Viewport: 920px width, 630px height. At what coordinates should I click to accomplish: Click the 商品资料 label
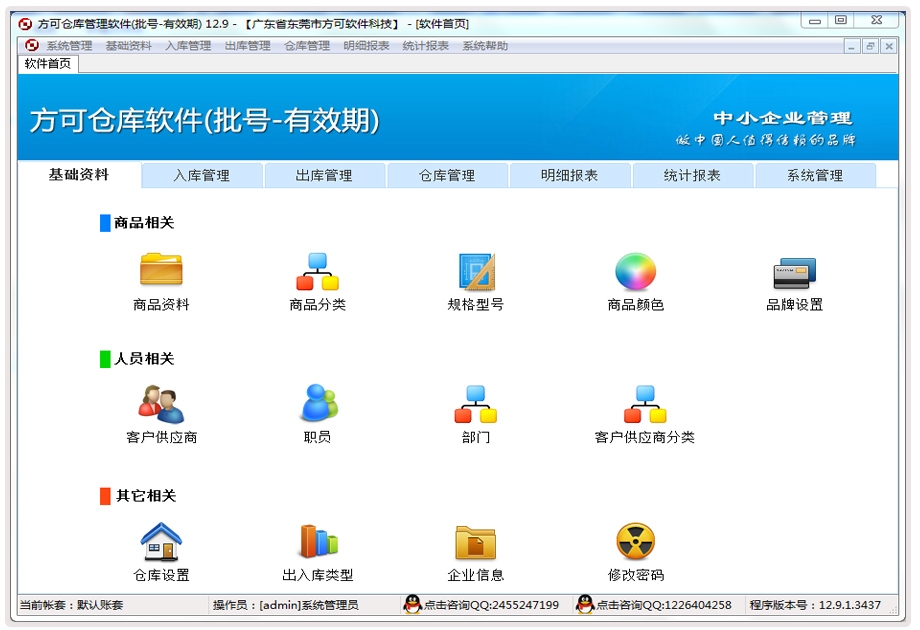(161, 304)
